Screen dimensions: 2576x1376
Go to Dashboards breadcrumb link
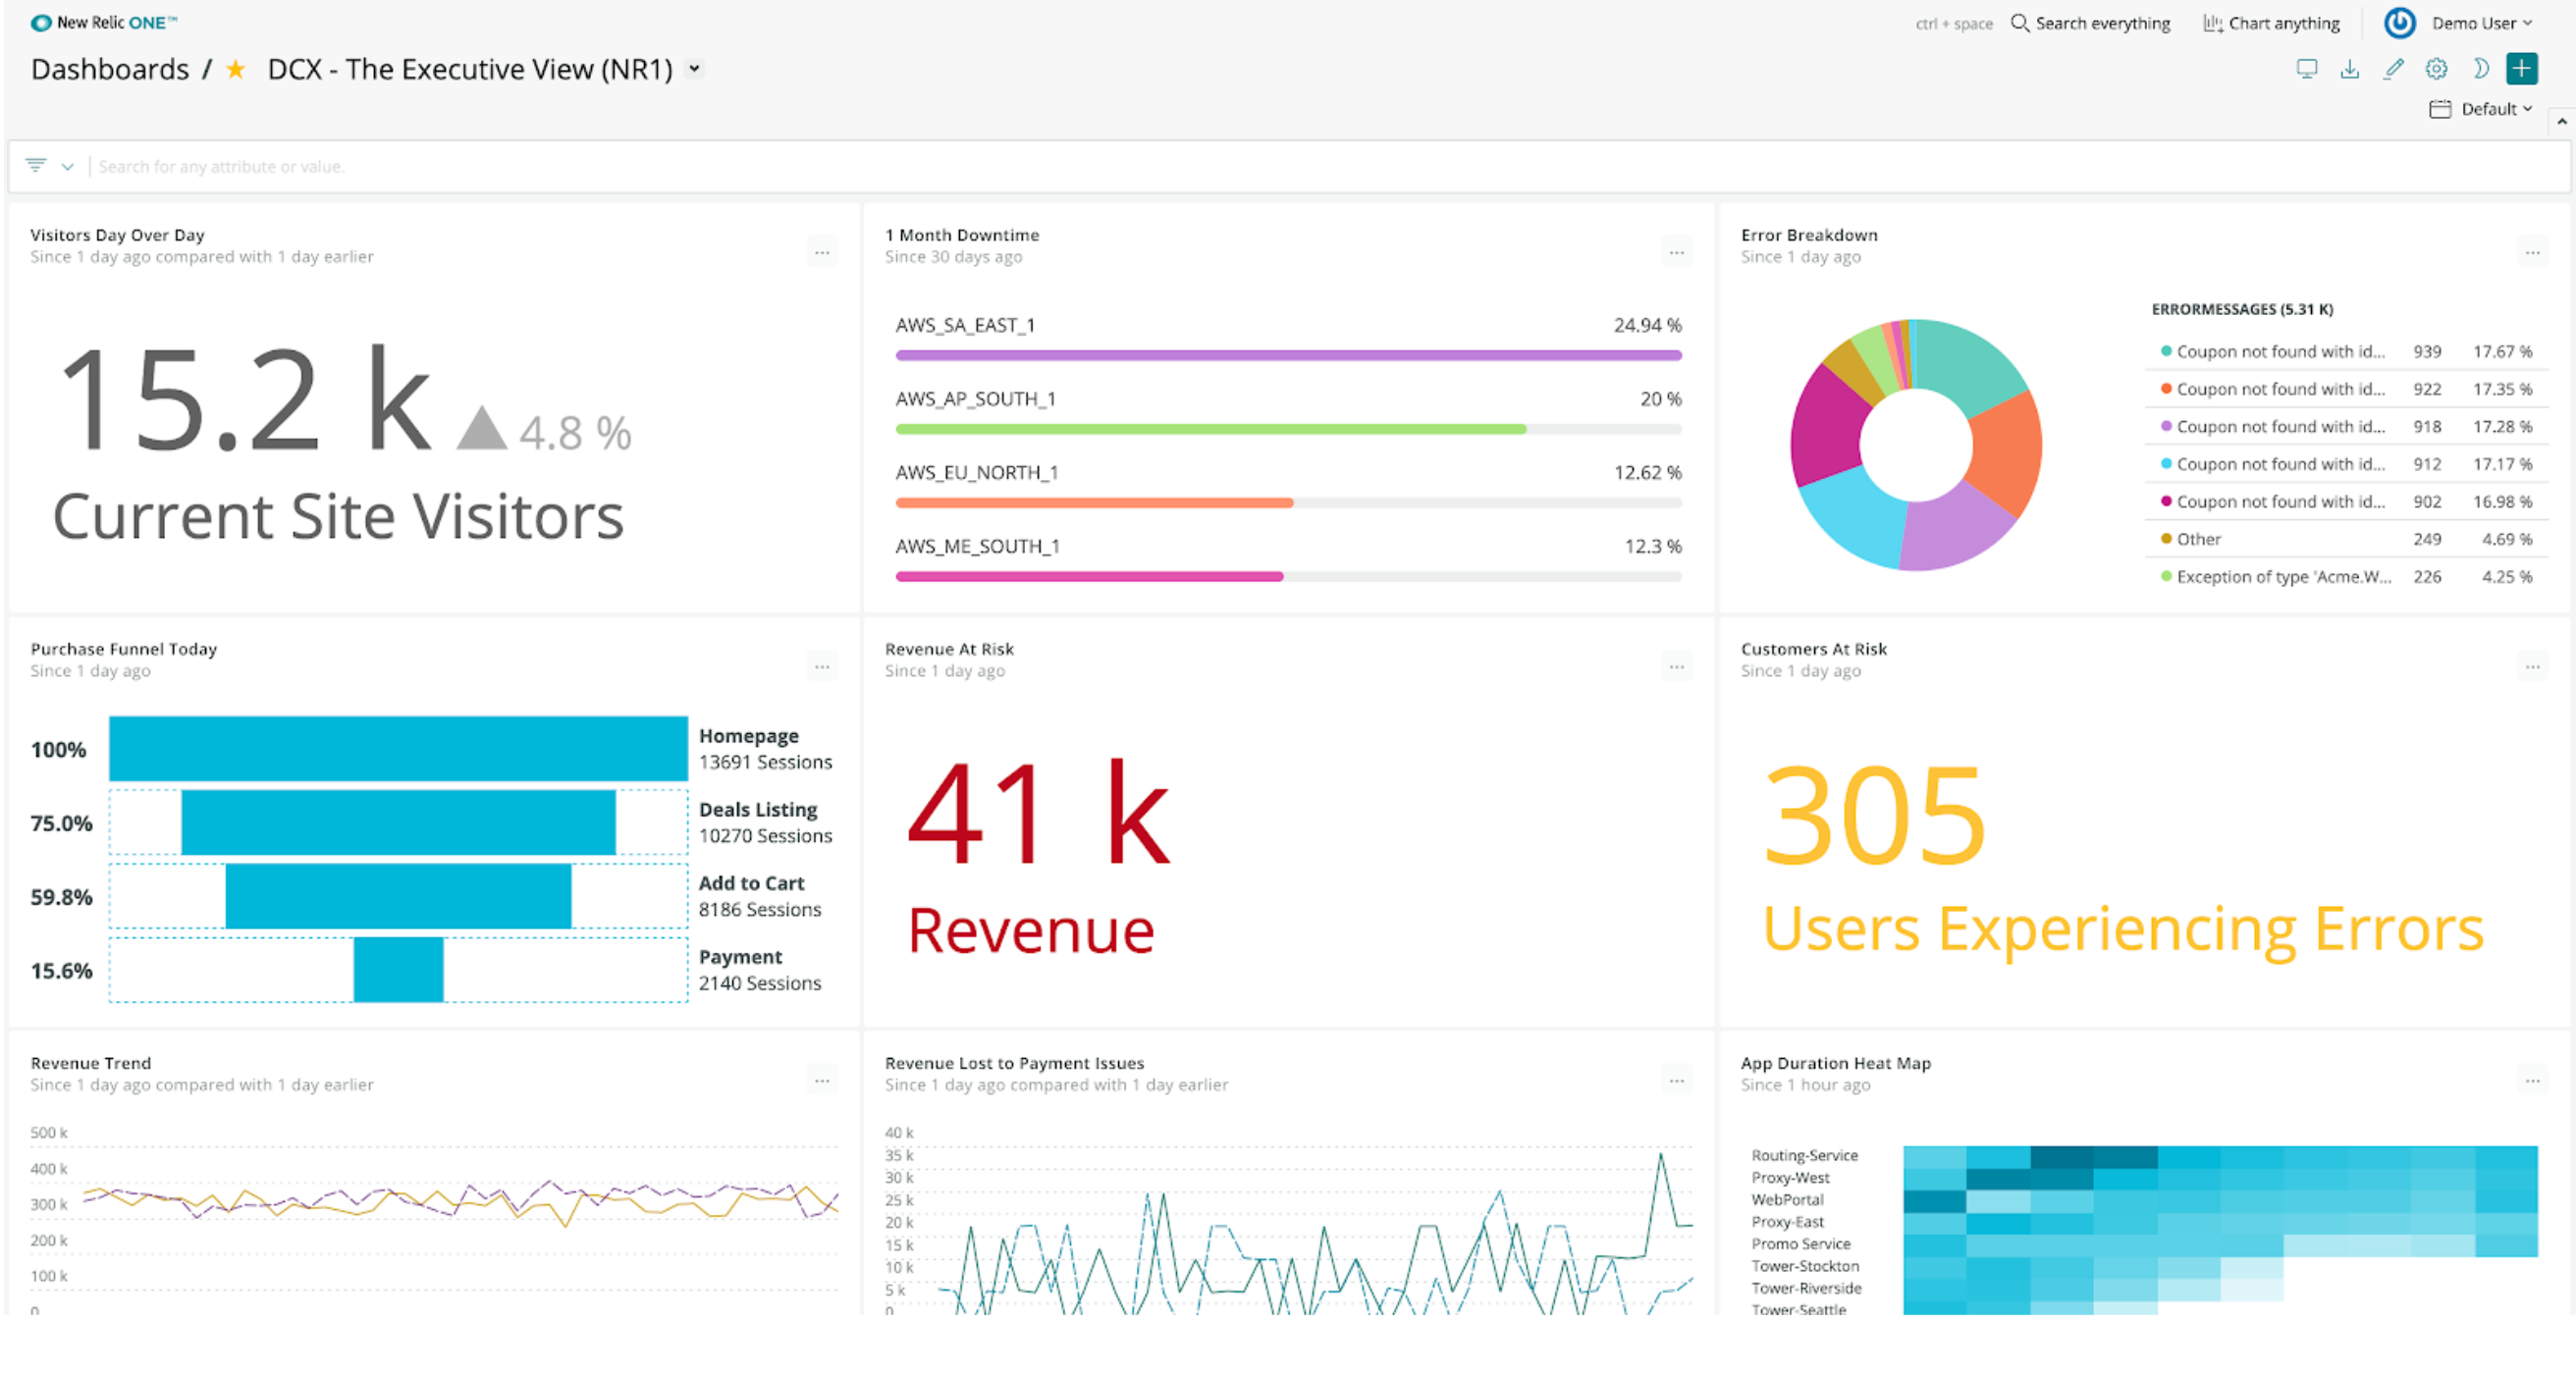(110, 70)
